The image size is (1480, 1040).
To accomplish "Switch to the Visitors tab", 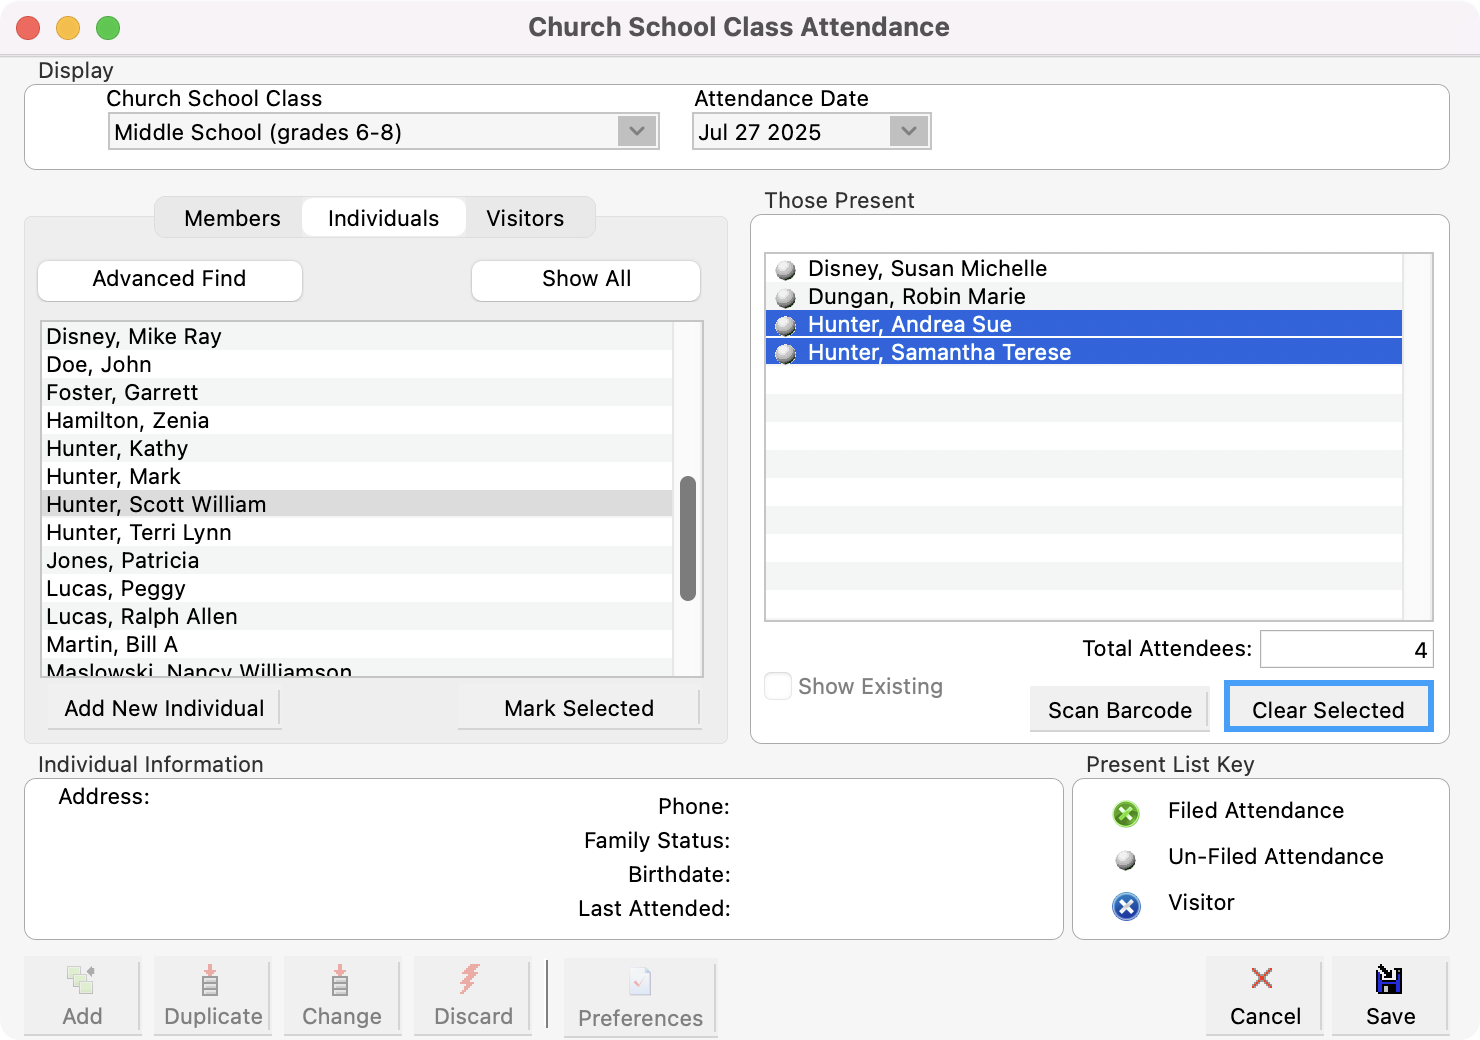I will tap(526, 218).
